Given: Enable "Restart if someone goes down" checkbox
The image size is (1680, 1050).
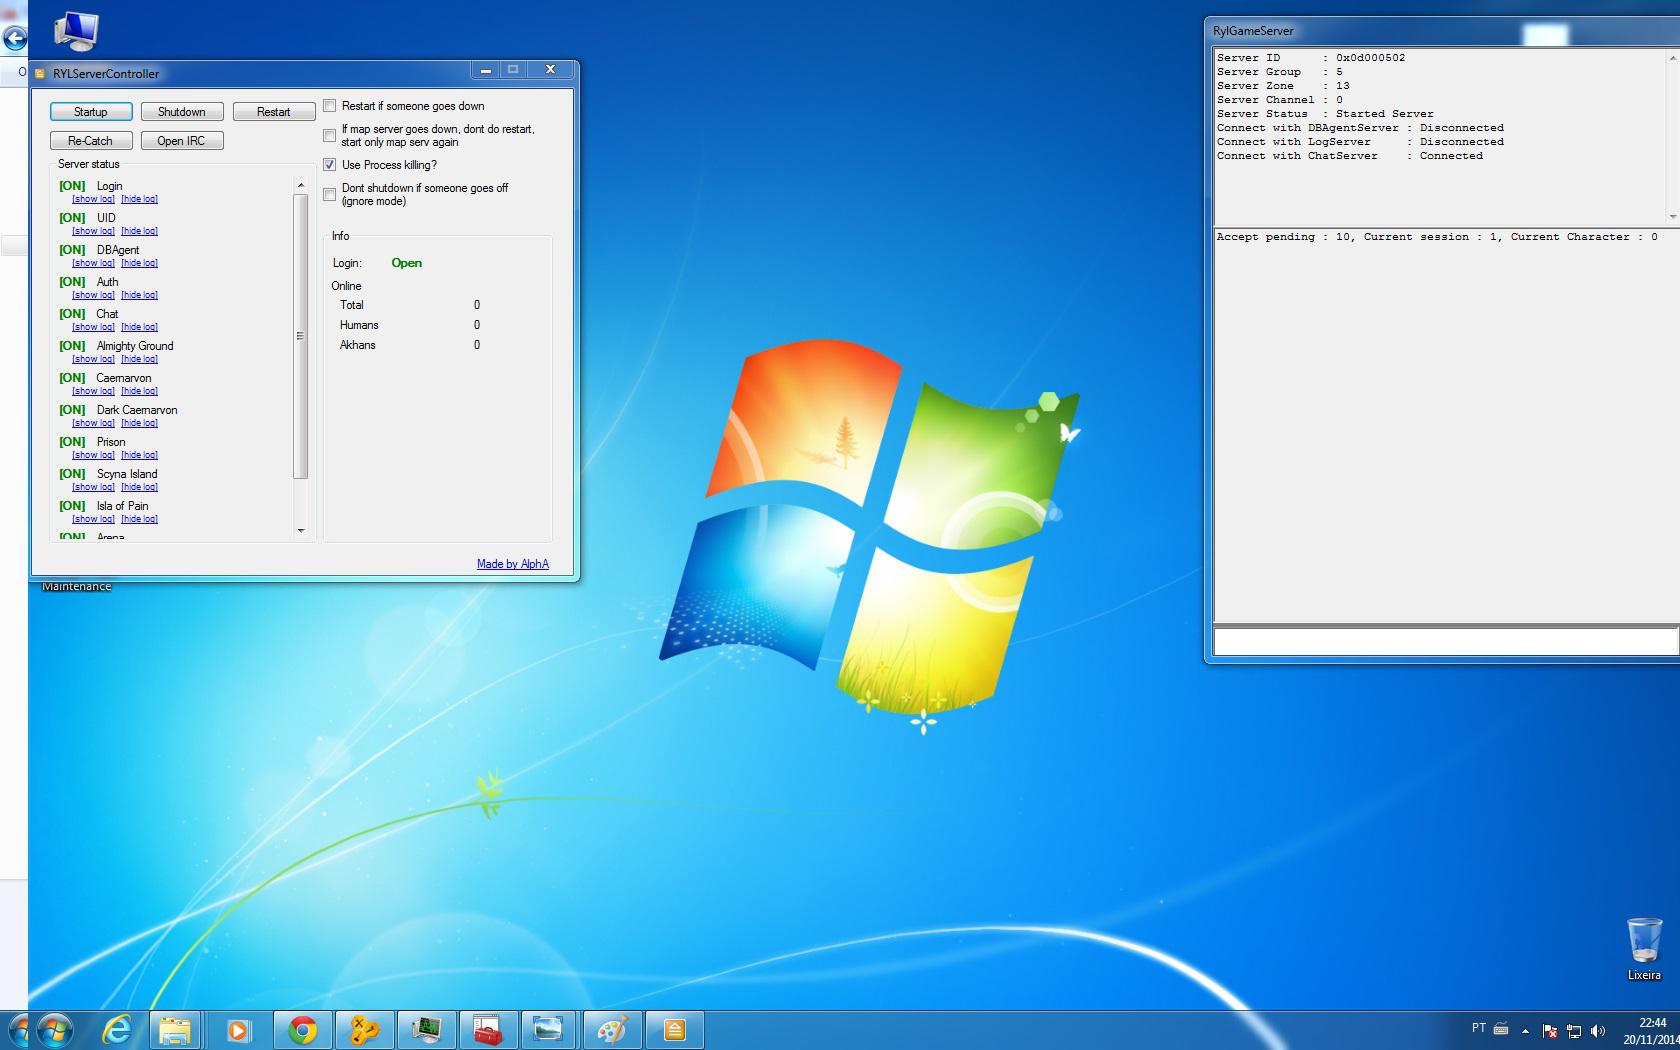Looking at the screenshot, I should (x=330, y=106).
